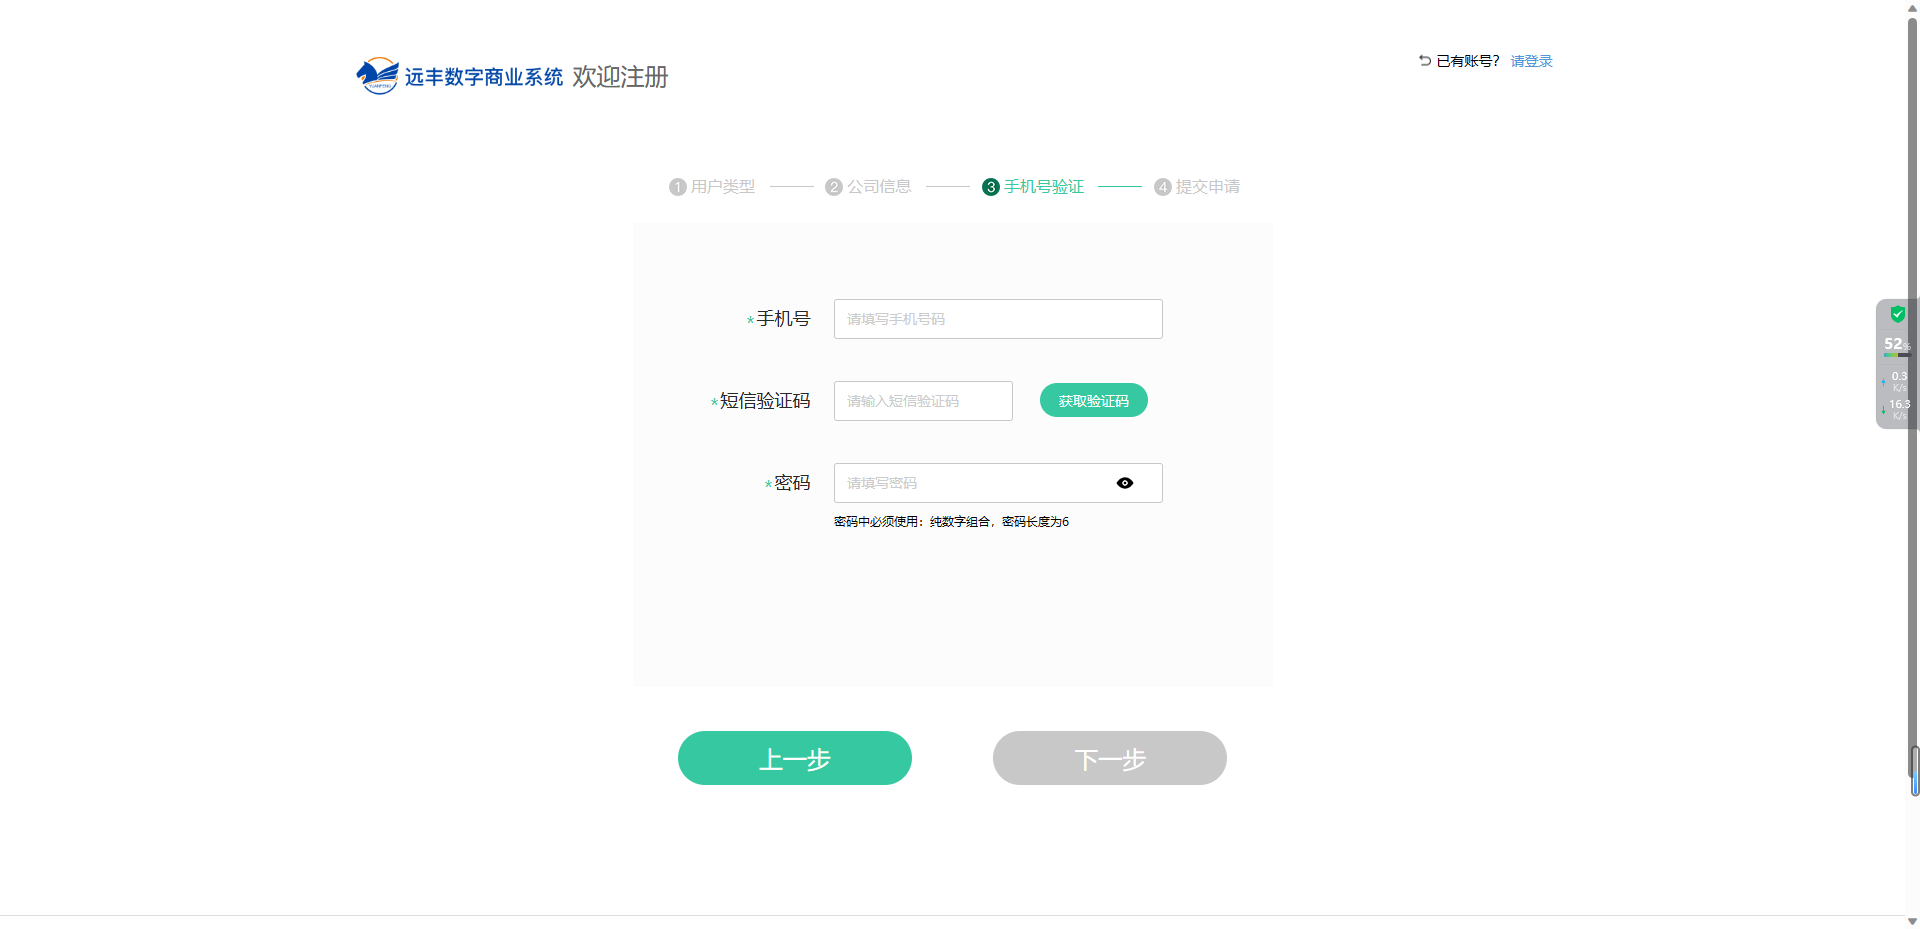Select step 2 circle 公司信息
1920x929 pixels.
(834, 187)
